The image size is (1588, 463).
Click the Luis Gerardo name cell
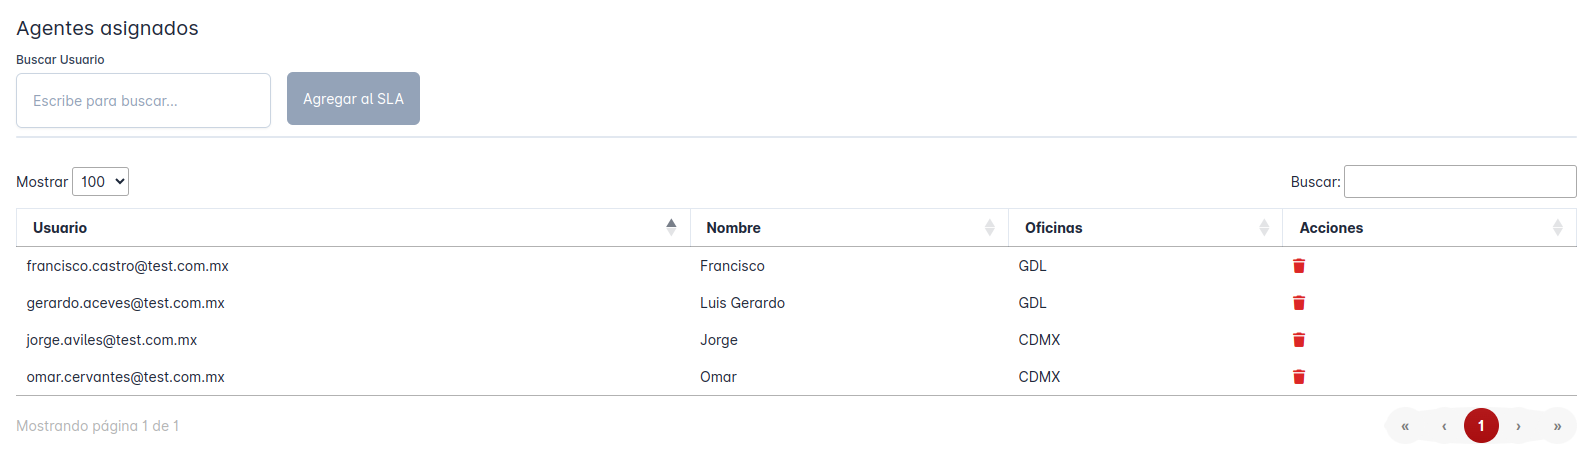tap(742, 303)
